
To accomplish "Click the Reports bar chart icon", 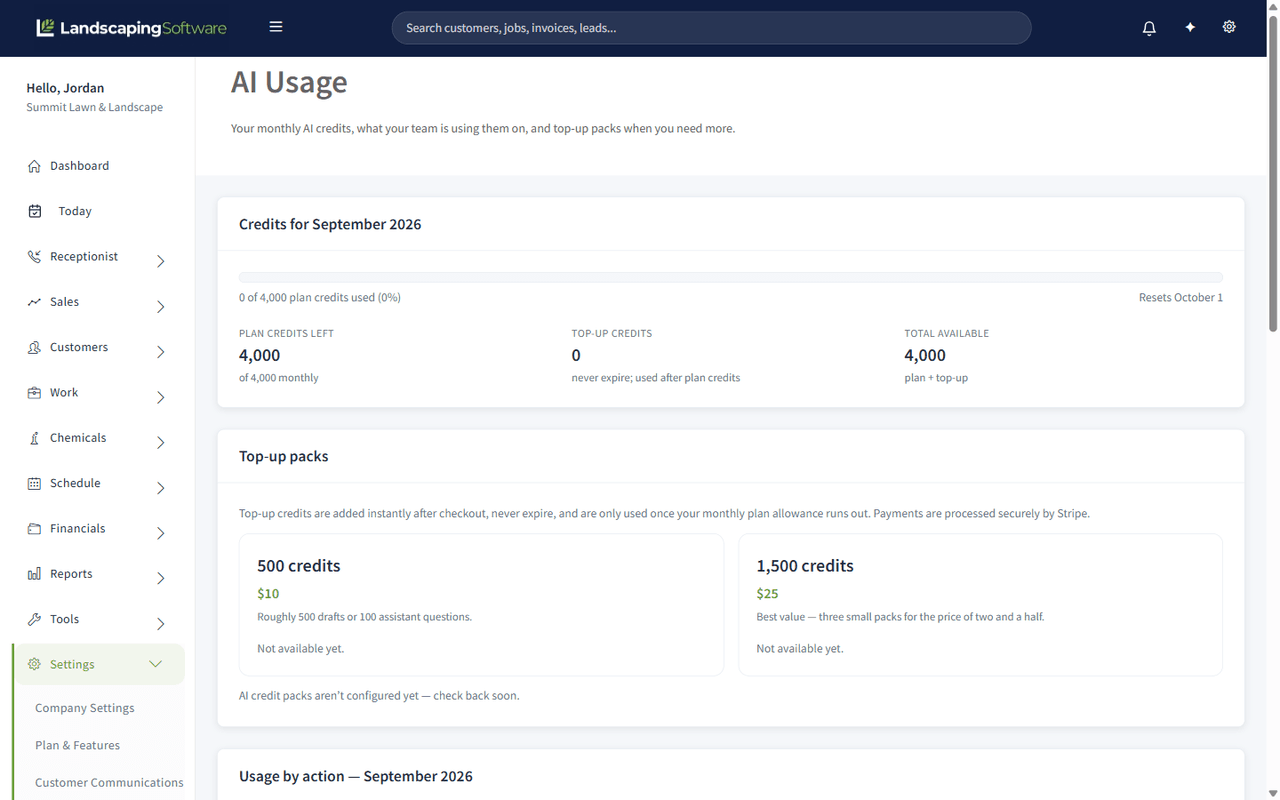I will click(x=34, y=574).
